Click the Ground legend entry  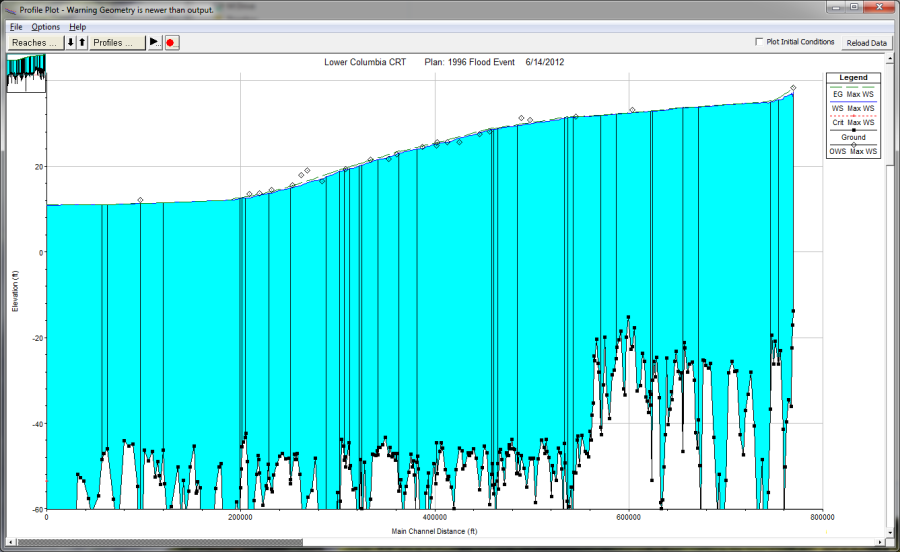click(853, 137)
